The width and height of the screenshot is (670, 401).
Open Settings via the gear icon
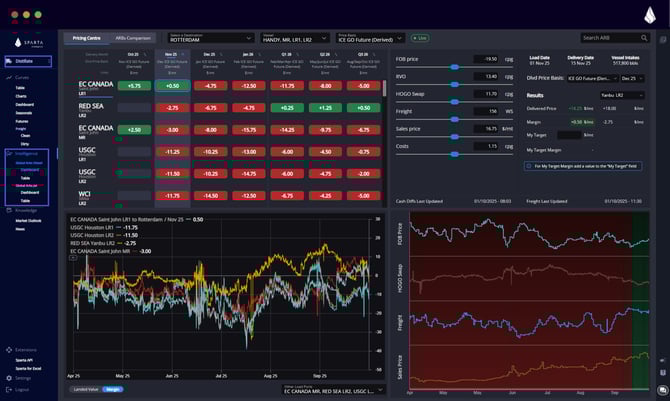8,378
